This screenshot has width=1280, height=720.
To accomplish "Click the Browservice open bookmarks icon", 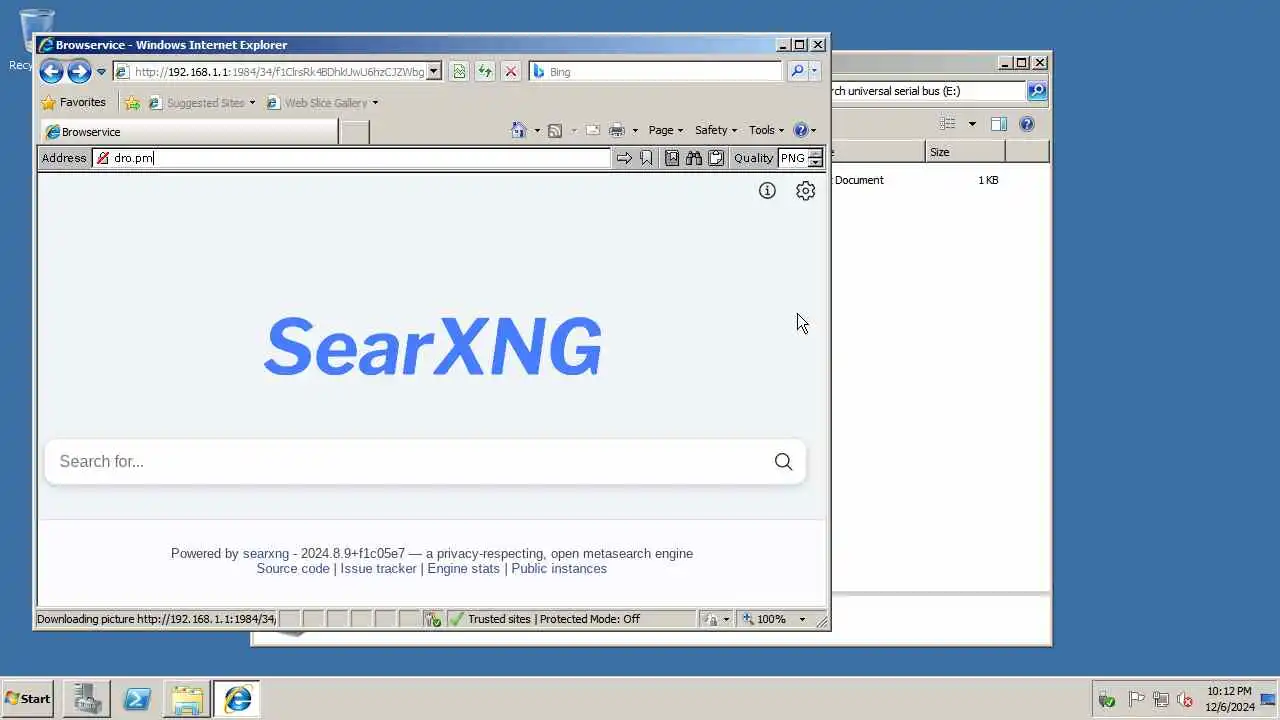I will tap(672, 158).
